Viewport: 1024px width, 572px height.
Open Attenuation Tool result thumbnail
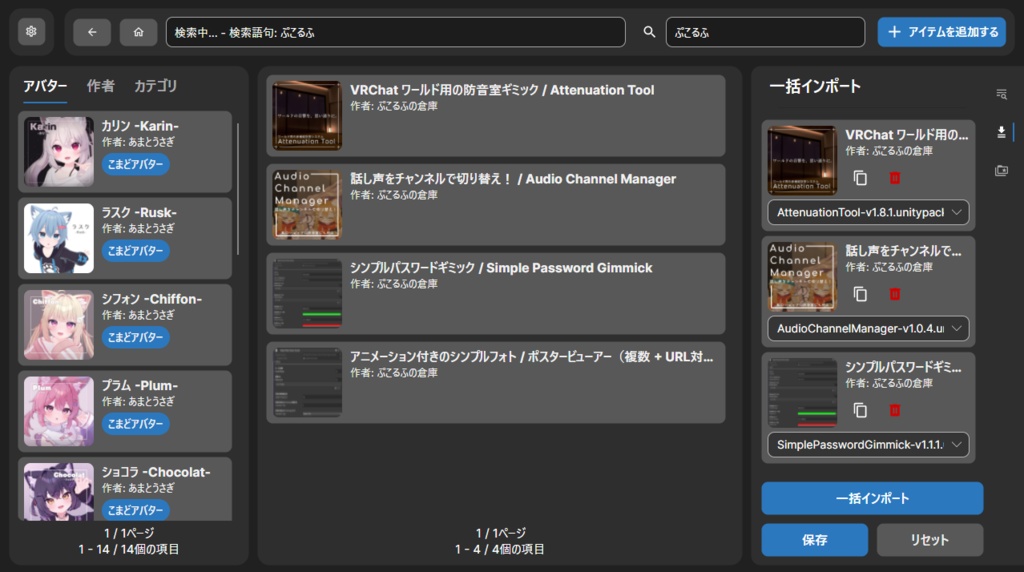click(x=307, y=116)
